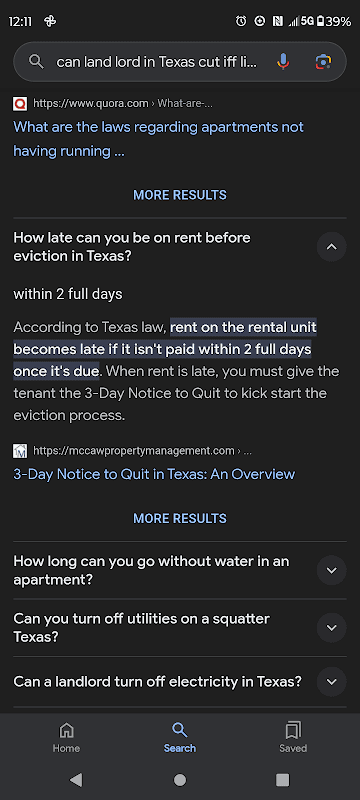
Task: Select the Search tab in bottom bar
Action: tap(179, 738)
